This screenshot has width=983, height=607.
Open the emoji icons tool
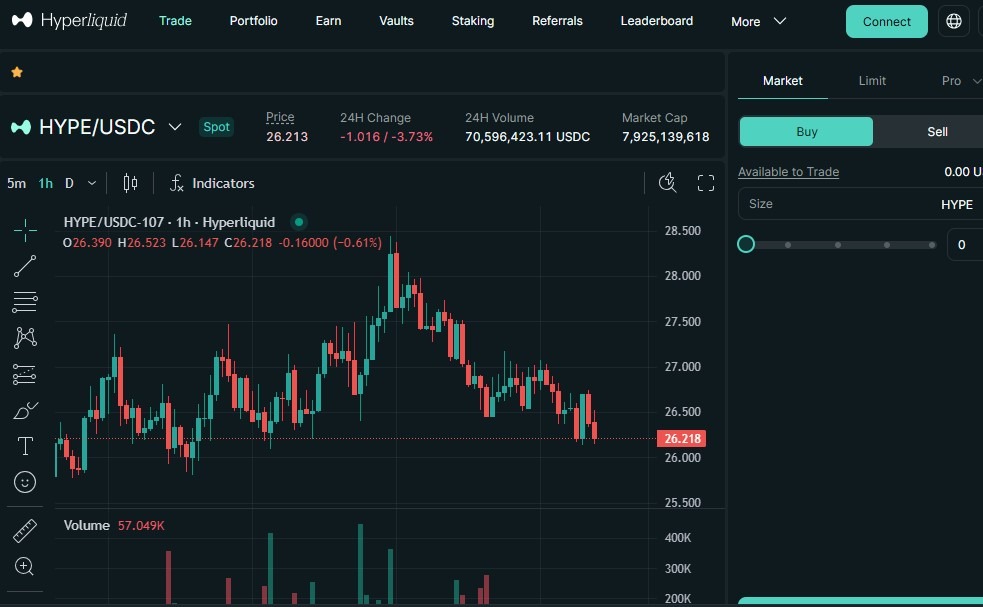(25, 482)
